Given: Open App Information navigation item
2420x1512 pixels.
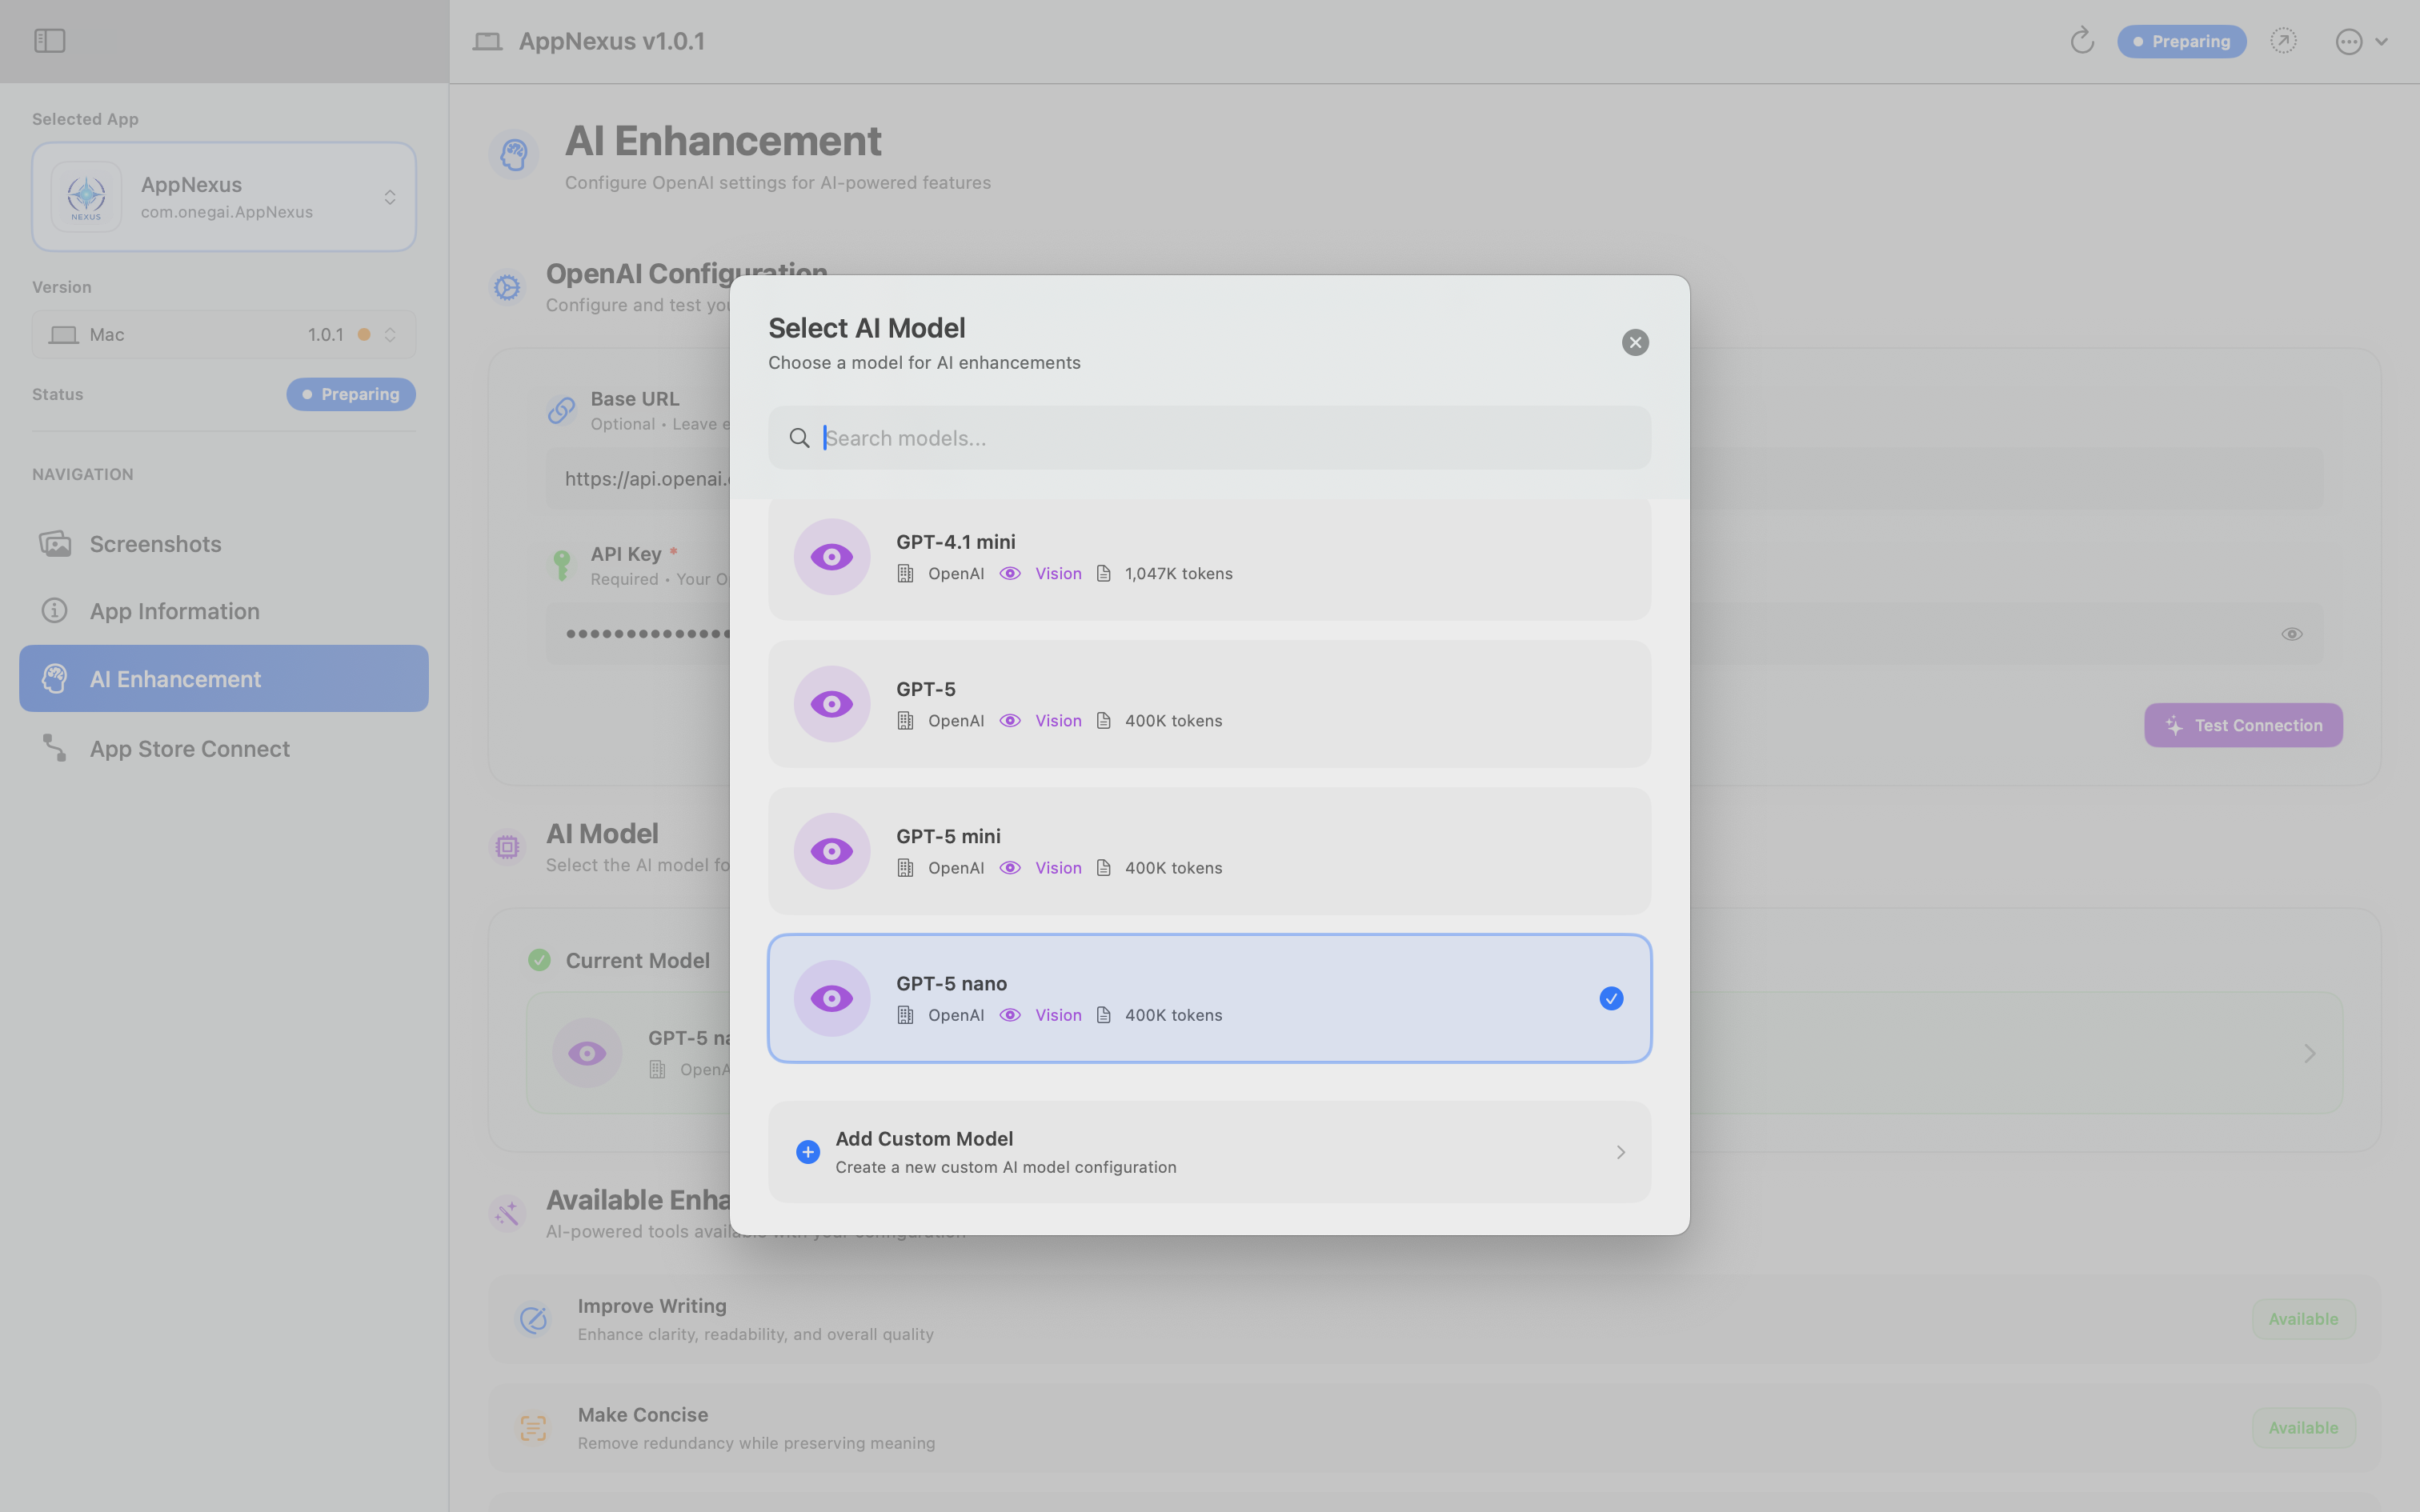Looking at the screenshot, I should point(175,611).
